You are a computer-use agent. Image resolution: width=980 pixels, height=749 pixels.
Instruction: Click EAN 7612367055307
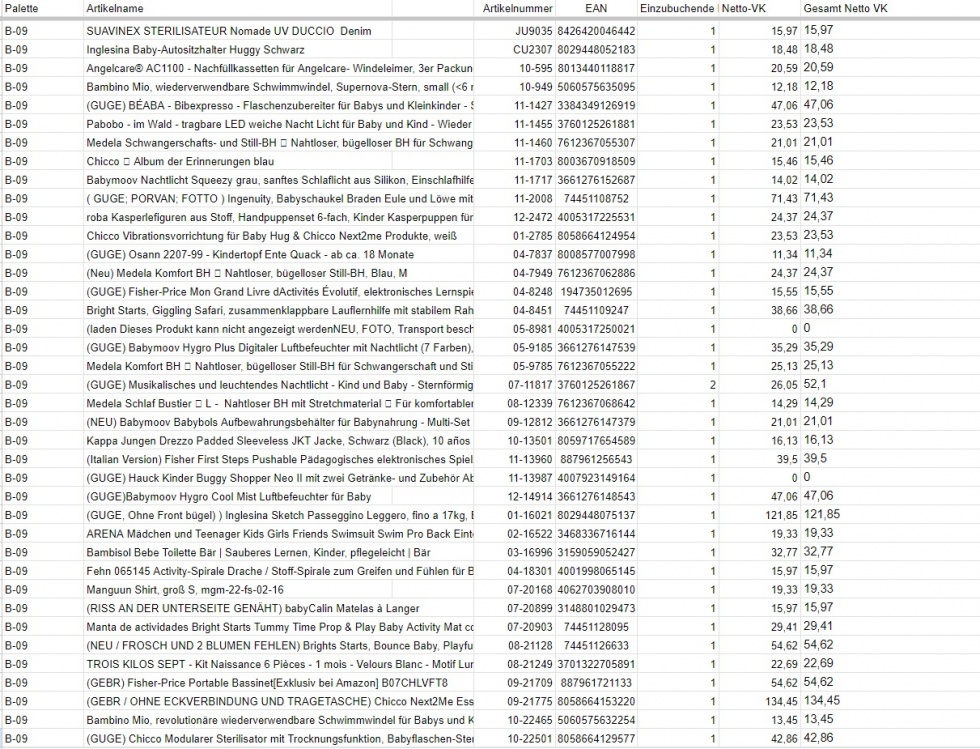click(596, 143)
